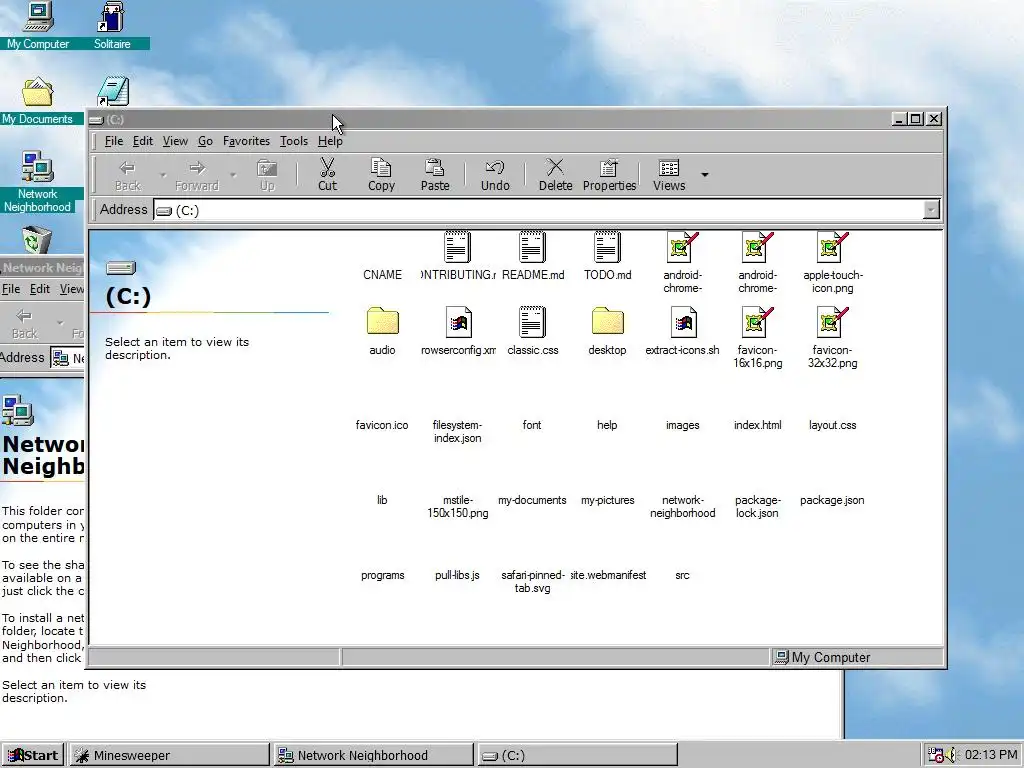The height and width of the screenshot is (768, 1024).
Task: Select the mstile-150x150.png label
Action: coord(457,507)
